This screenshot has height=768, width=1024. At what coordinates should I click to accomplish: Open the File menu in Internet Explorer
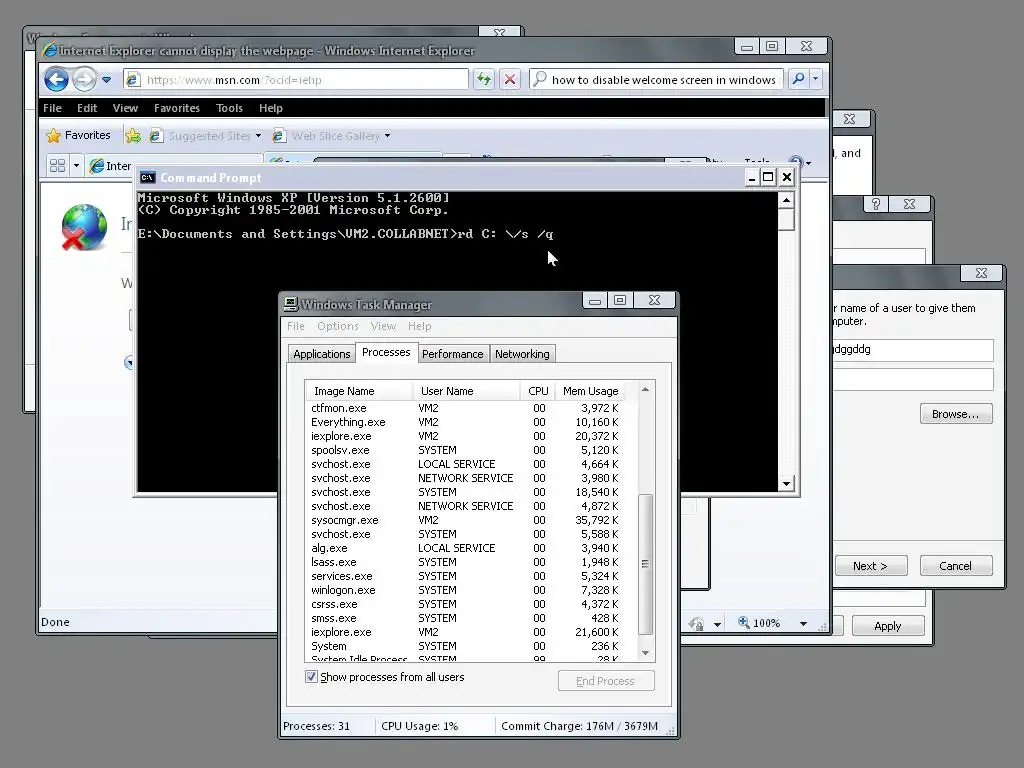[52, 108]
